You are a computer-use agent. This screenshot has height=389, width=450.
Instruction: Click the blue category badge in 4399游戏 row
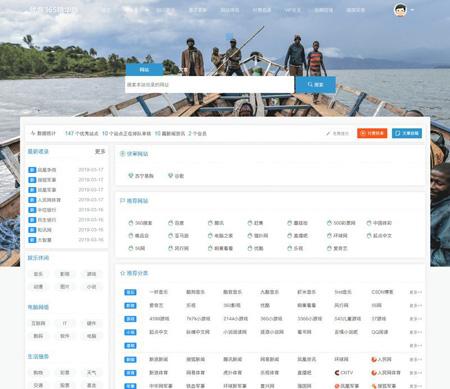130,319
